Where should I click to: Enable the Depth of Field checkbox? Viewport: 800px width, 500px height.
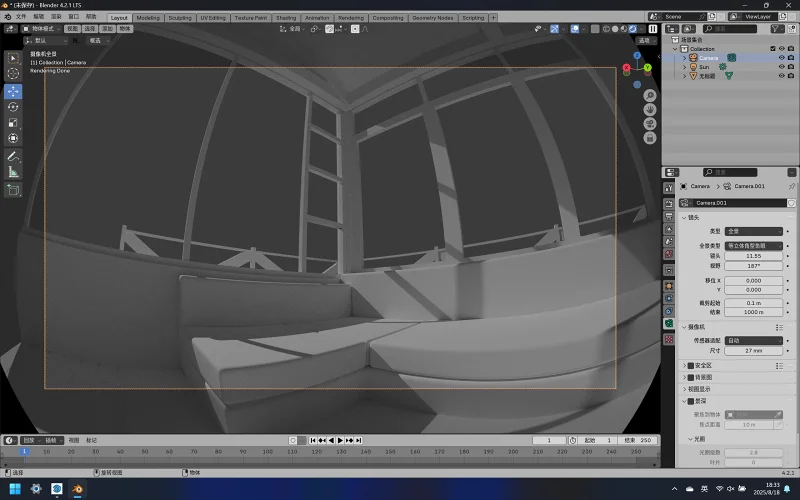[691, 402]
